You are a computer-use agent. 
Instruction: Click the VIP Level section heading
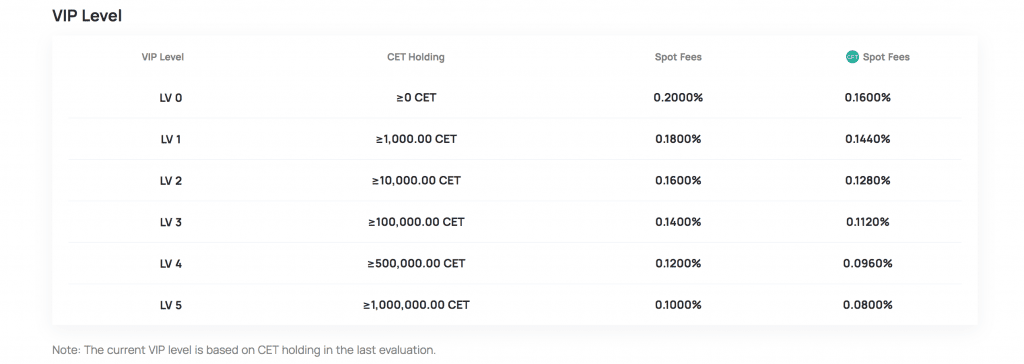pos(87,16)
